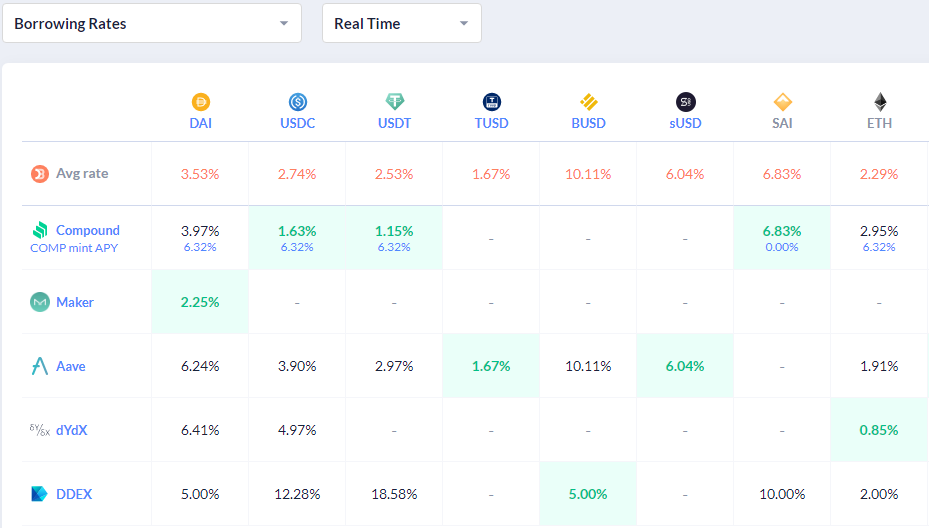Select Aave's 10.11% BUSD rate
Screen dimensions: 929x528
pyautogui.click(x=588, y=366)
